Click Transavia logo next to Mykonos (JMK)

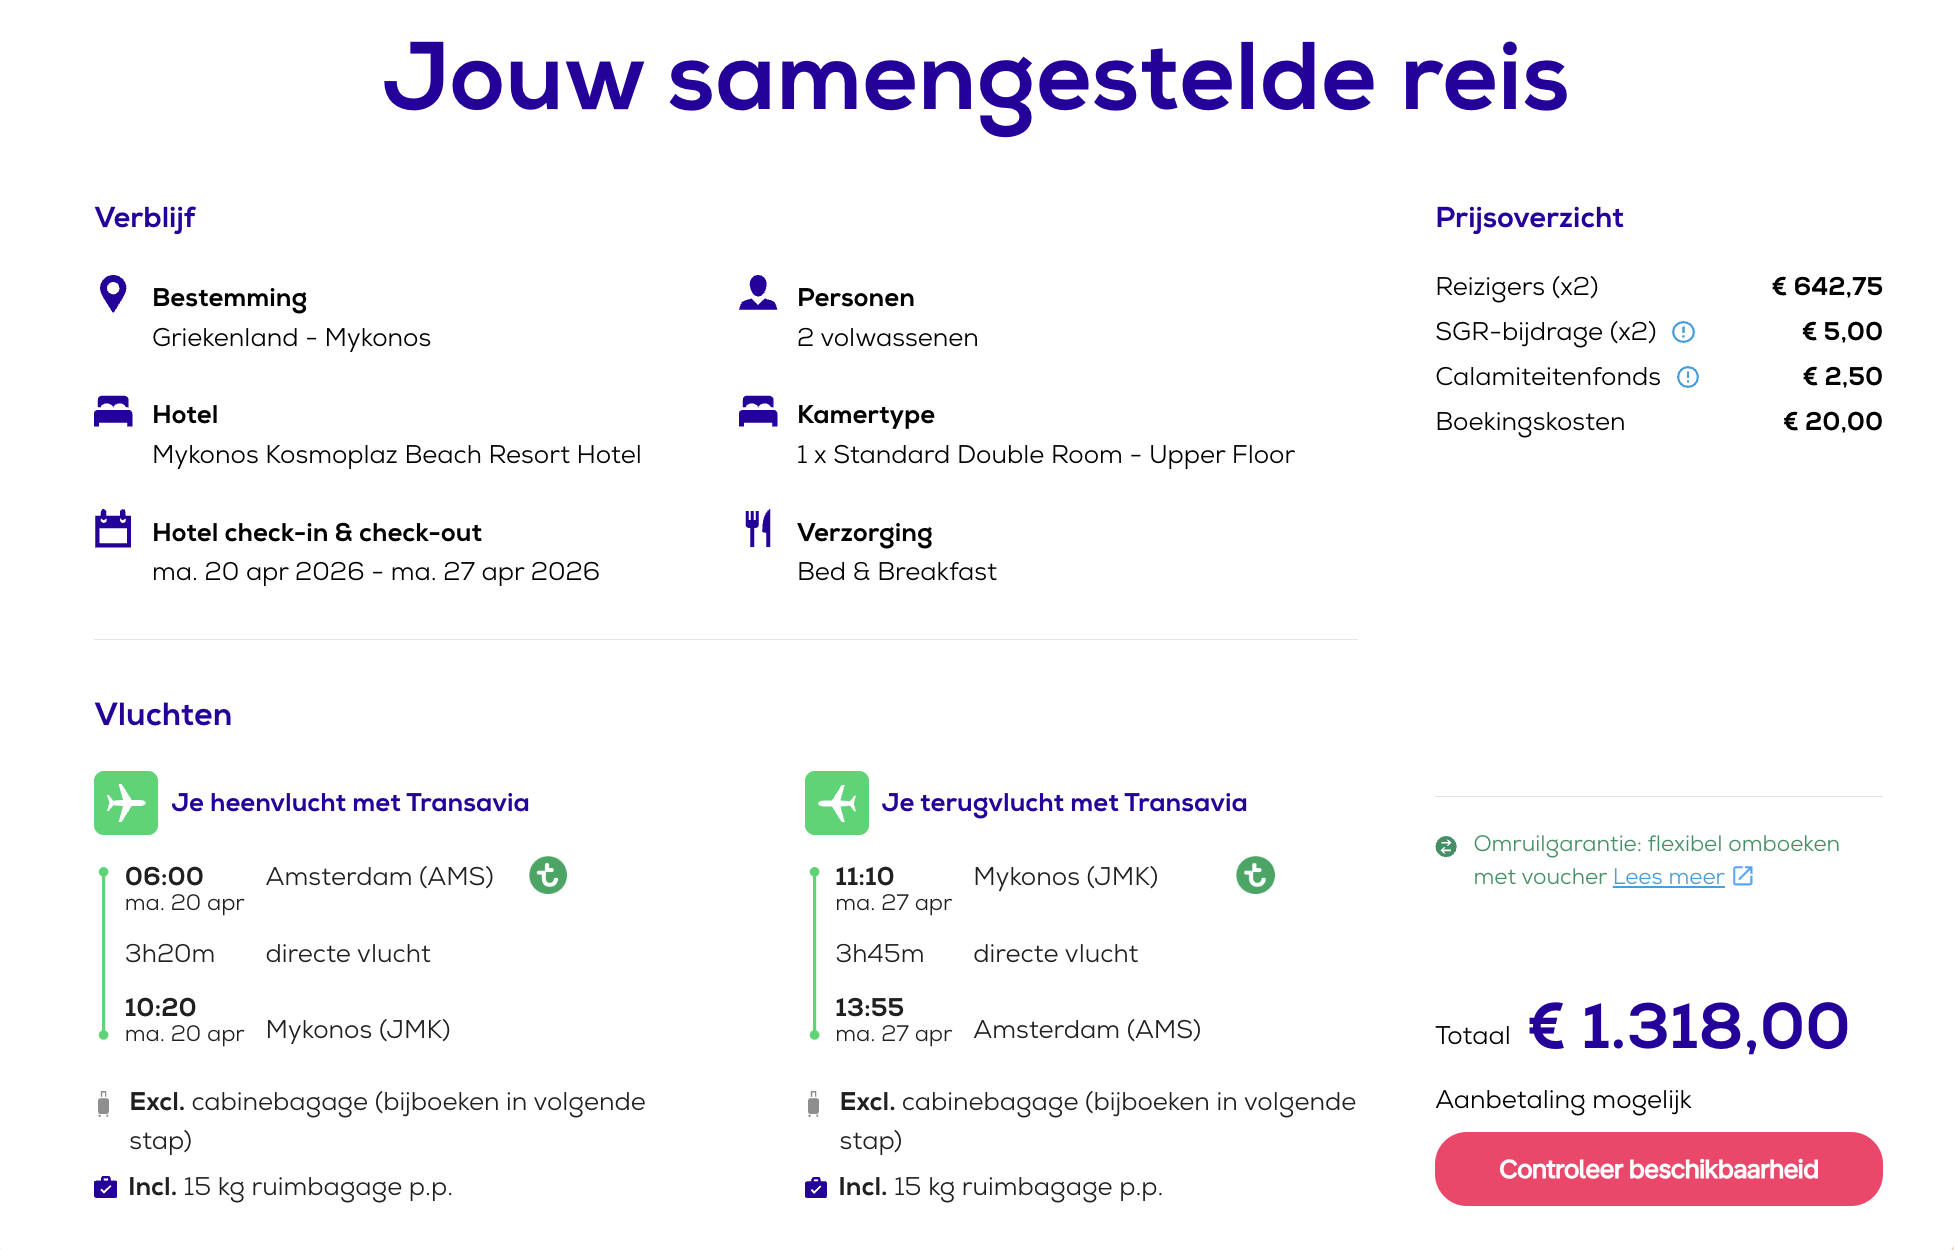pos(1256,875)
